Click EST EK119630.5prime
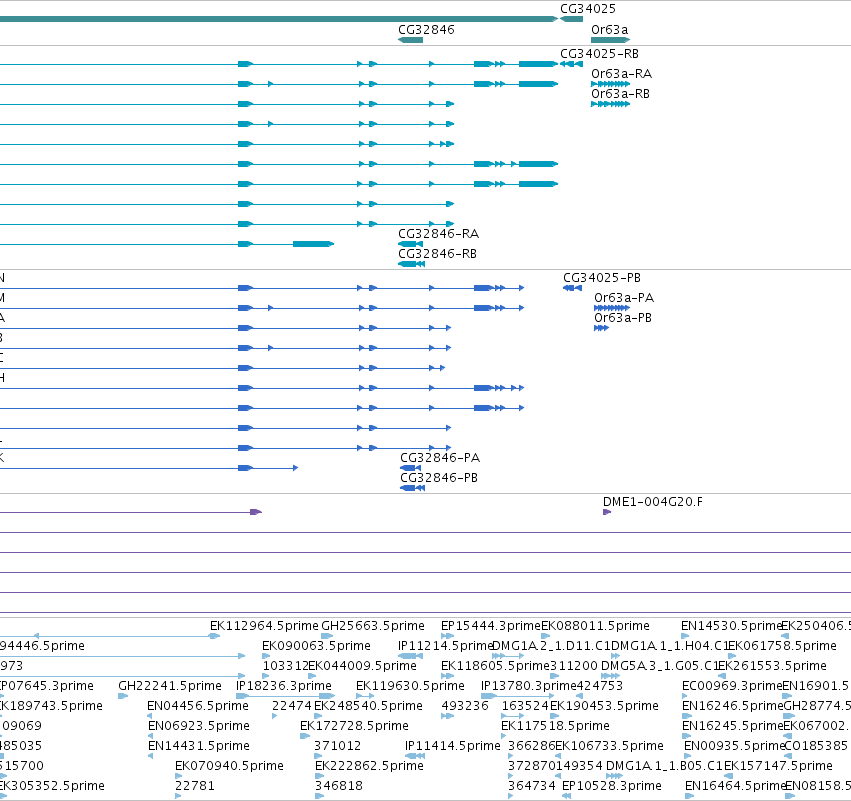 tap(410, 686)
